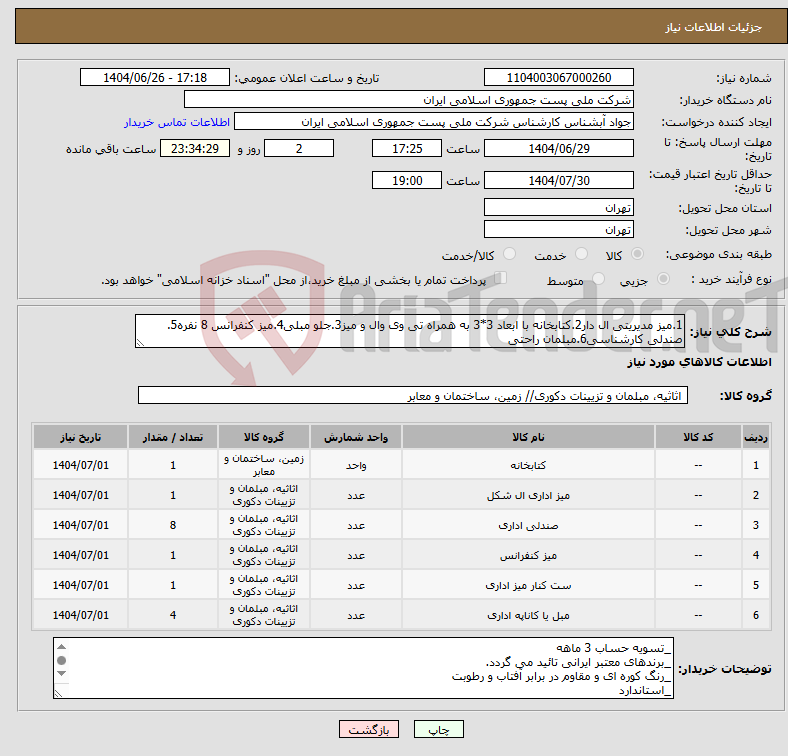Open the اطلاعات تماس خریدار link
The image size is (788, 756).
(x=177, y=122)
